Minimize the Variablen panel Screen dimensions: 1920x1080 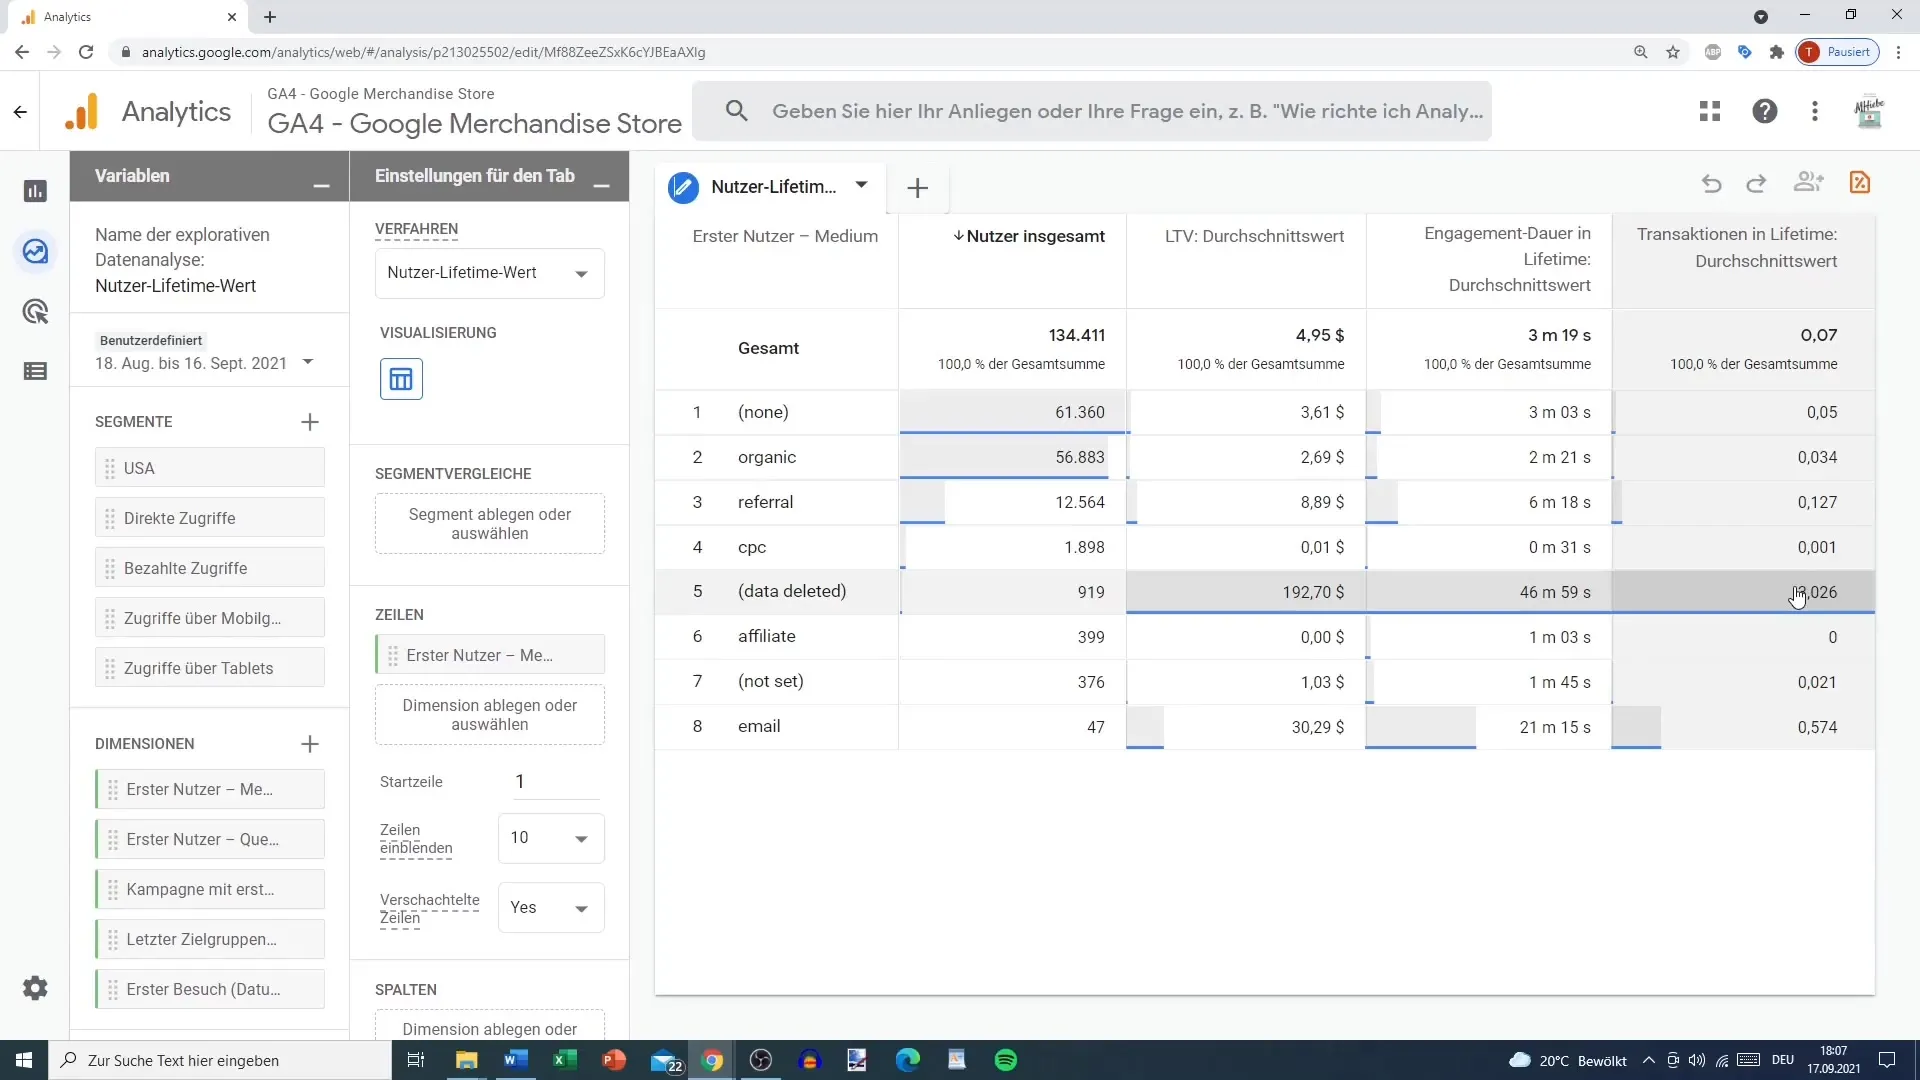(321, 186)
